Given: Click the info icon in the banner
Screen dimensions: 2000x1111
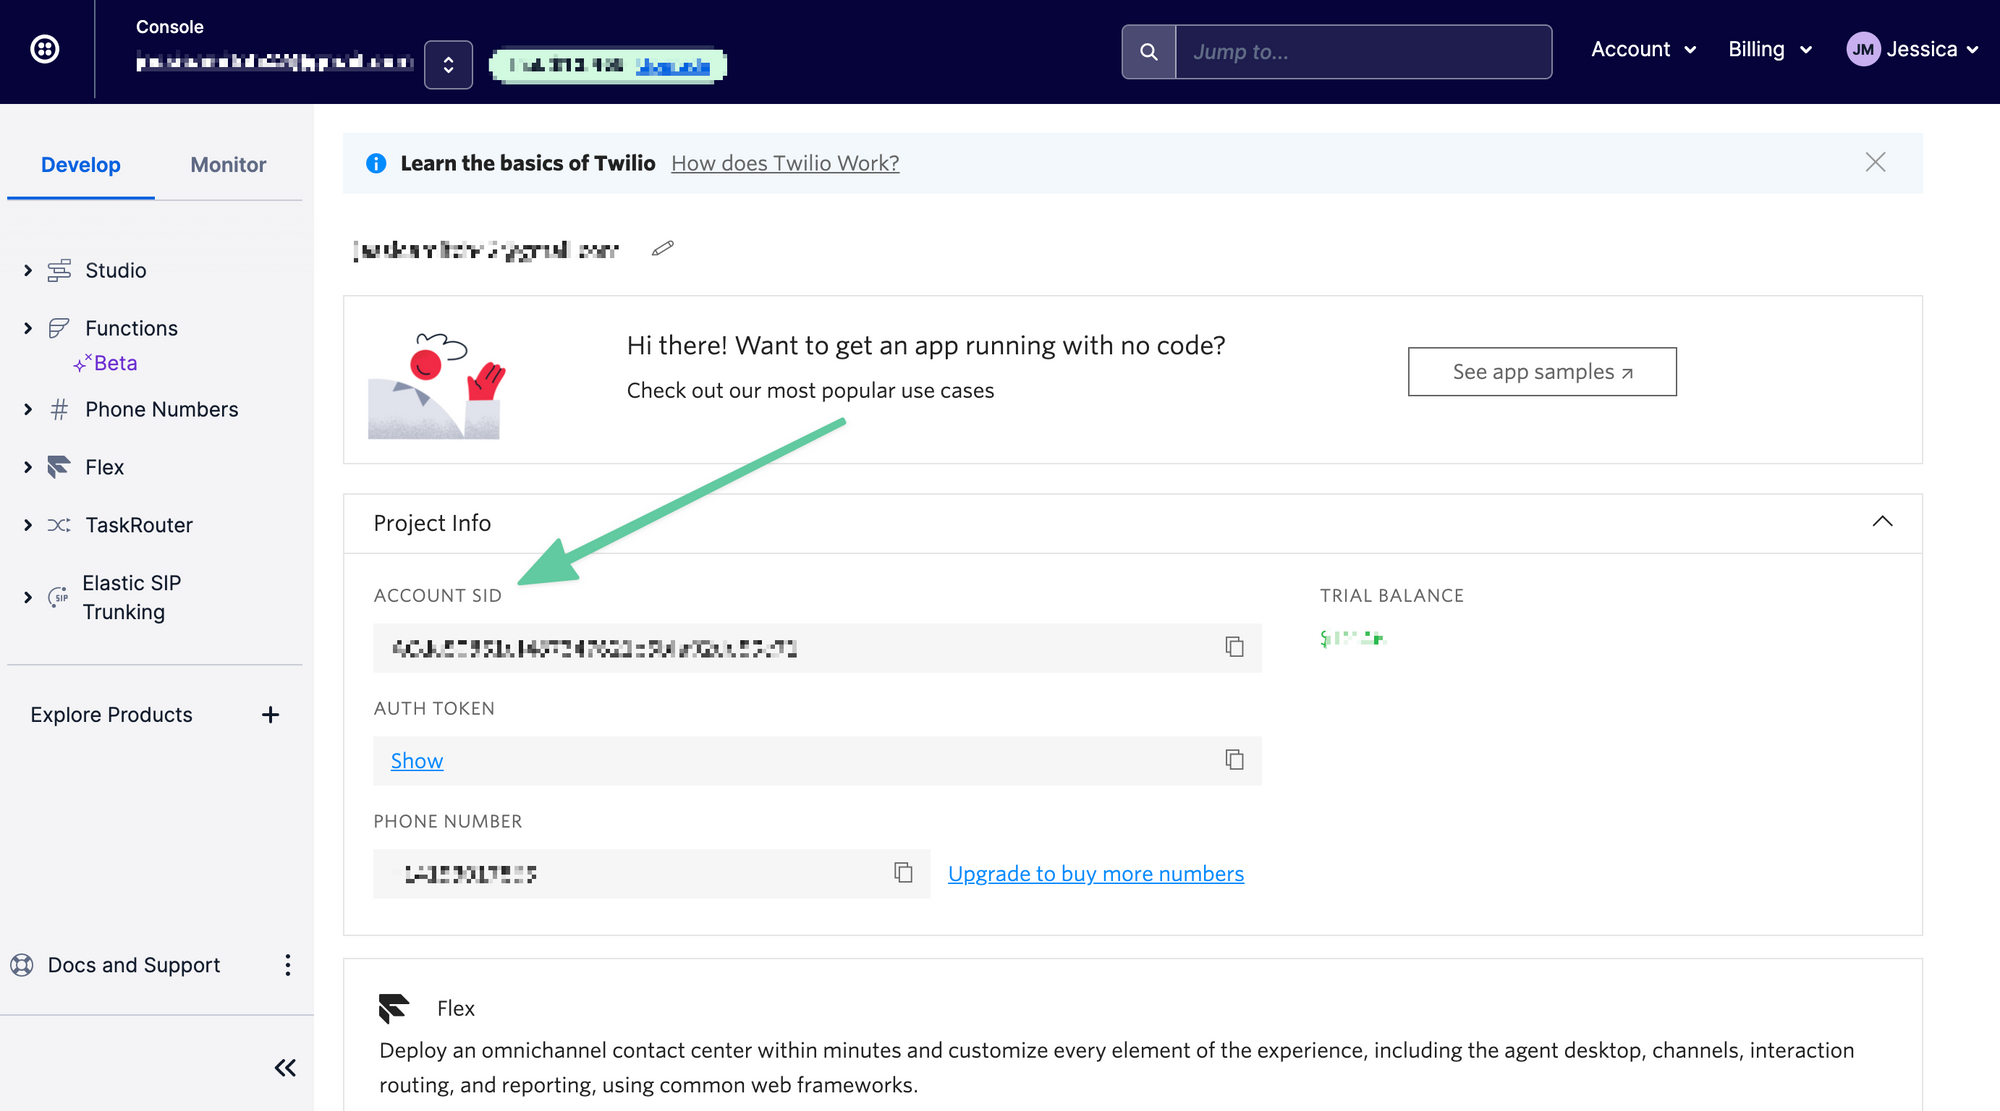Looking at the screenshot, I should tap(376, 163).
